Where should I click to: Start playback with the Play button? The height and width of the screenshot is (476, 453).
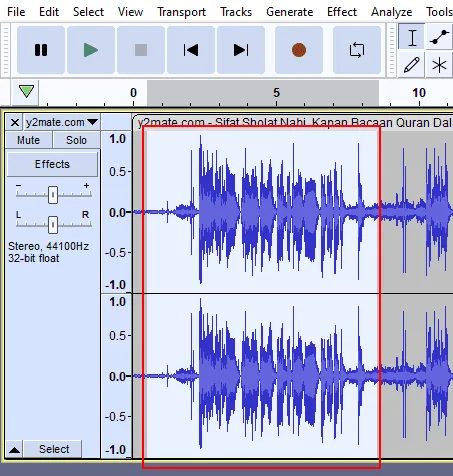click(x=91, y=50)
